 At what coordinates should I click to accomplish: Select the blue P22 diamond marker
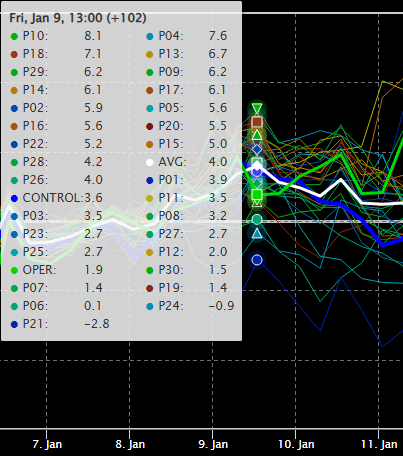[257, 149]
